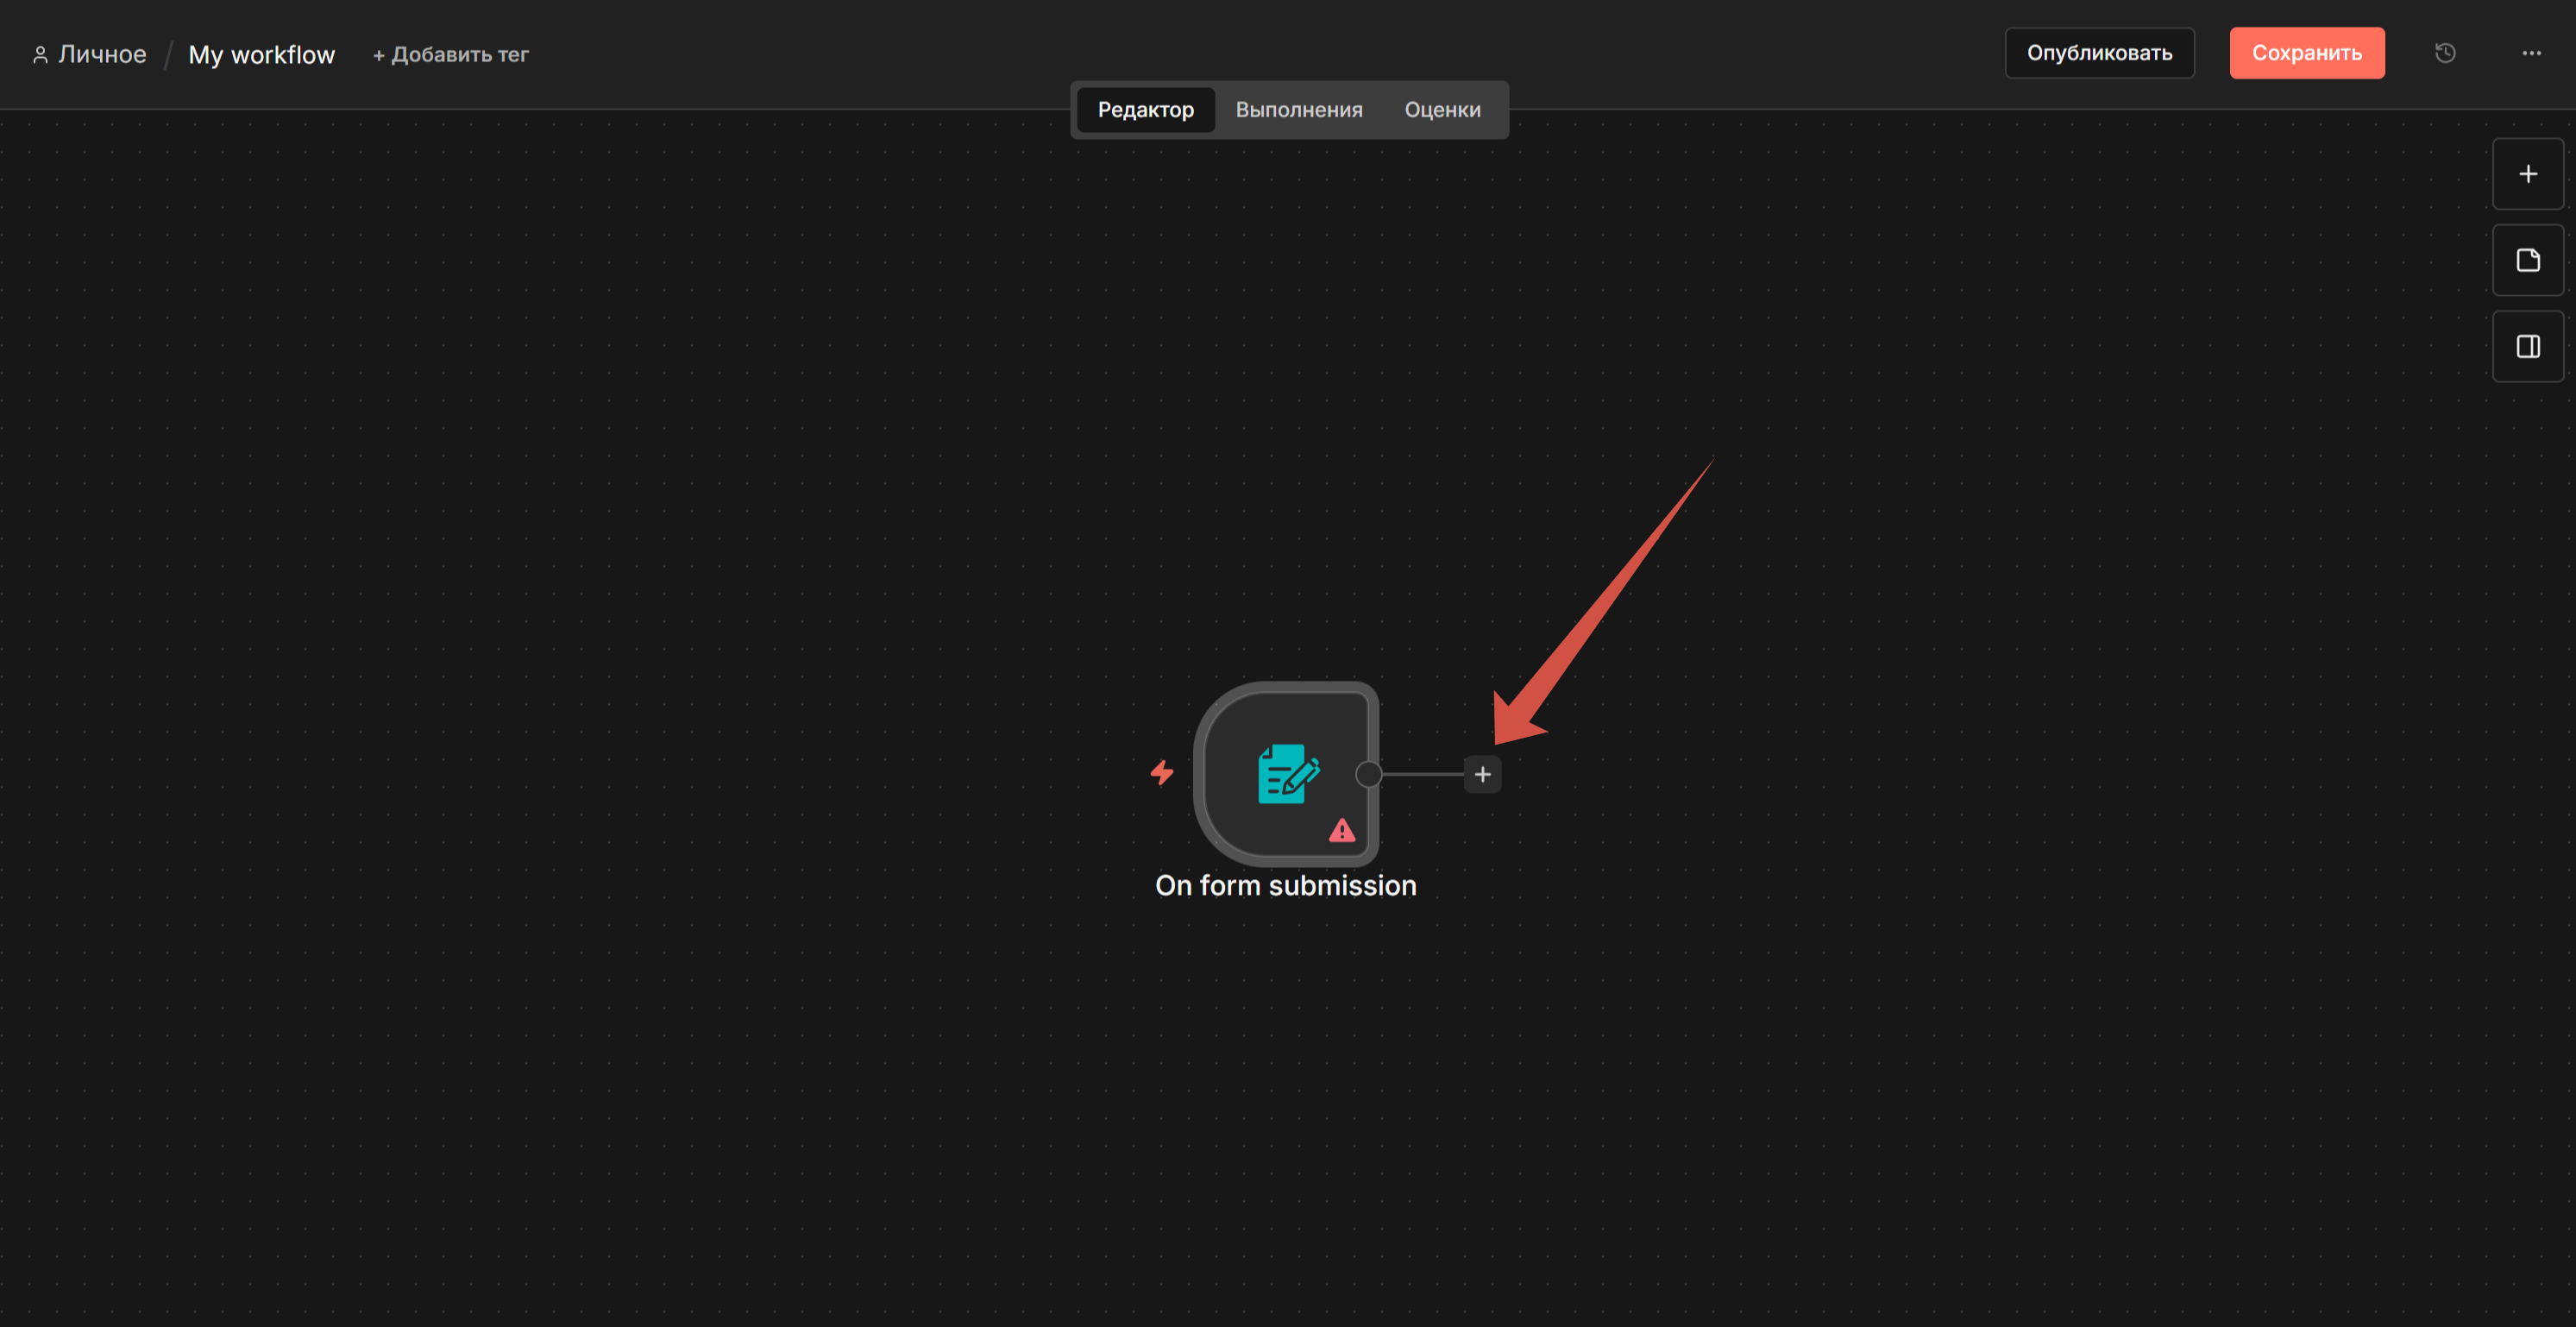The height and width of the screenshot is (1327, 2576).
Task: Select the On form submission node icon
Action: click(1287, 773)
